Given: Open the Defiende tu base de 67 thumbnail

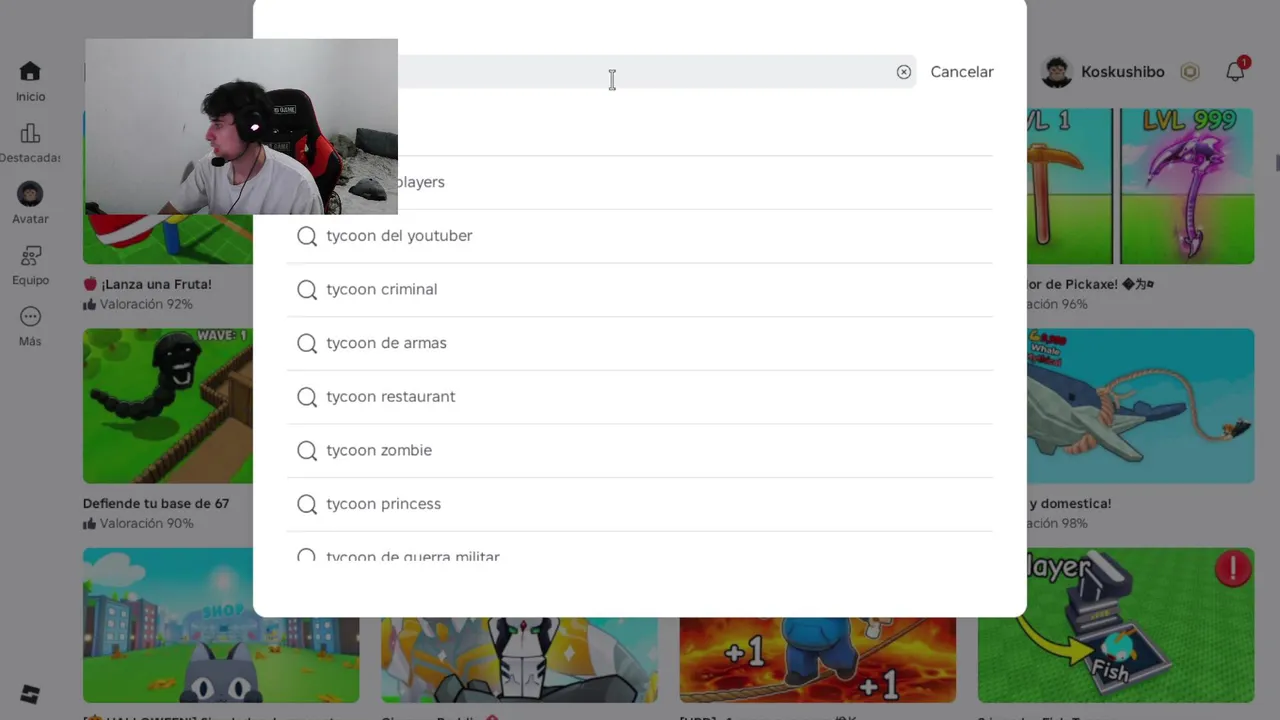Looking at the screenshot, I should click(168, 406).
